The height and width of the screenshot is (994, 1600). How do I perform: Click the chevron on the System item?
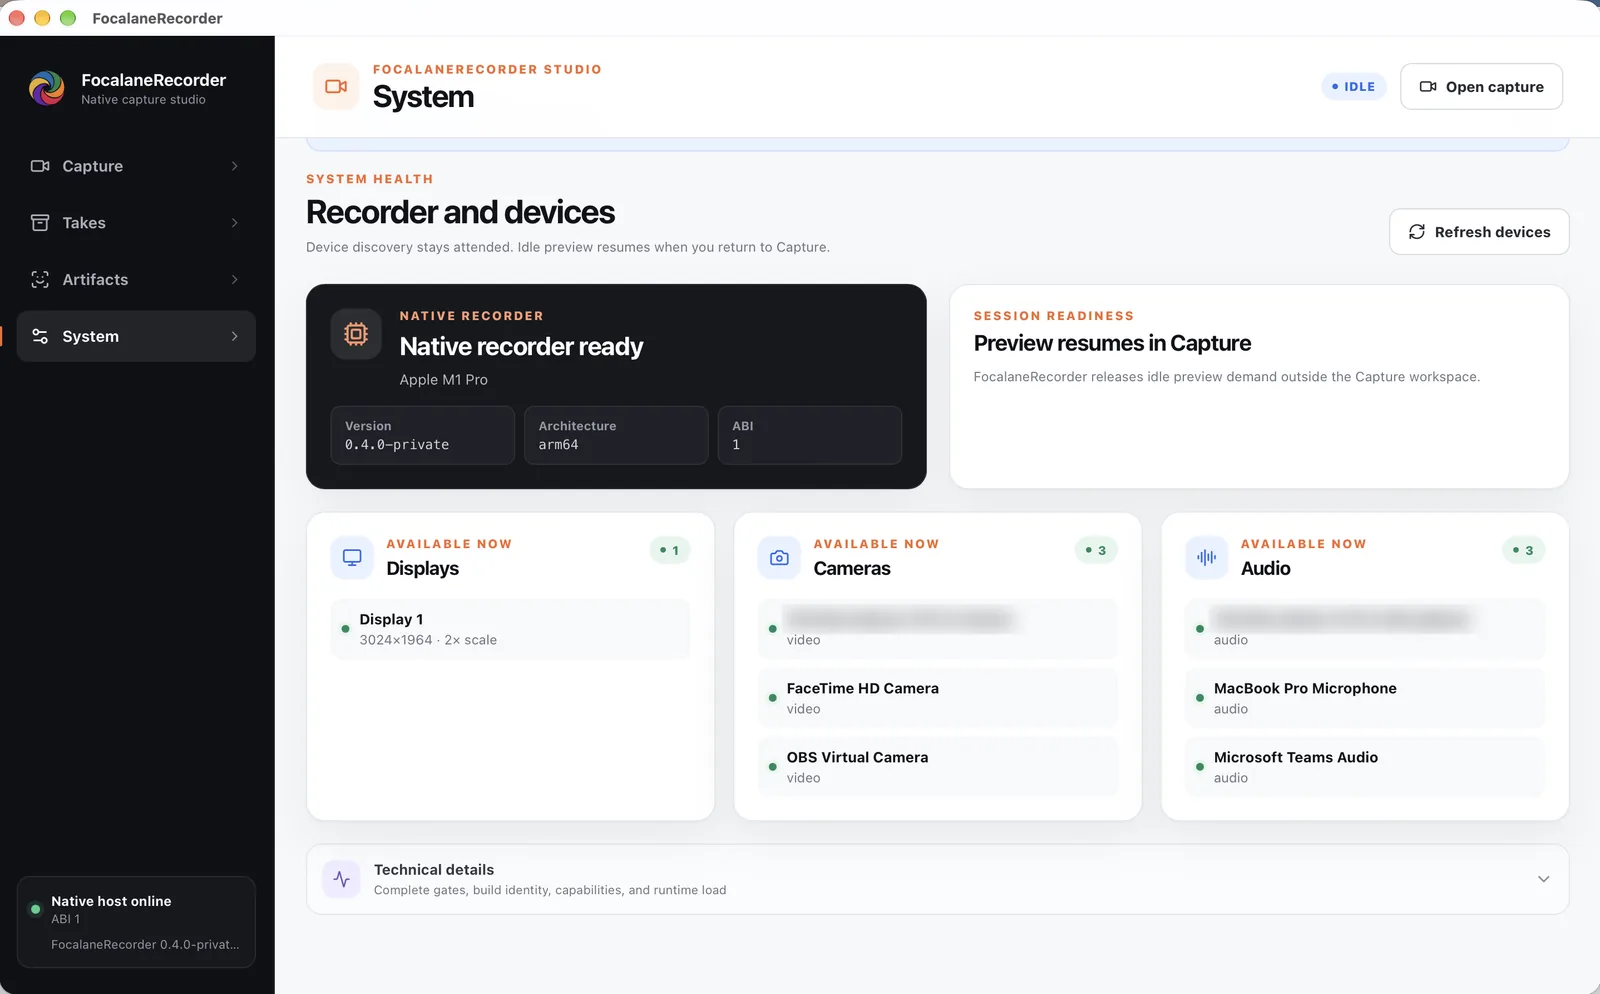pos(235,336)
